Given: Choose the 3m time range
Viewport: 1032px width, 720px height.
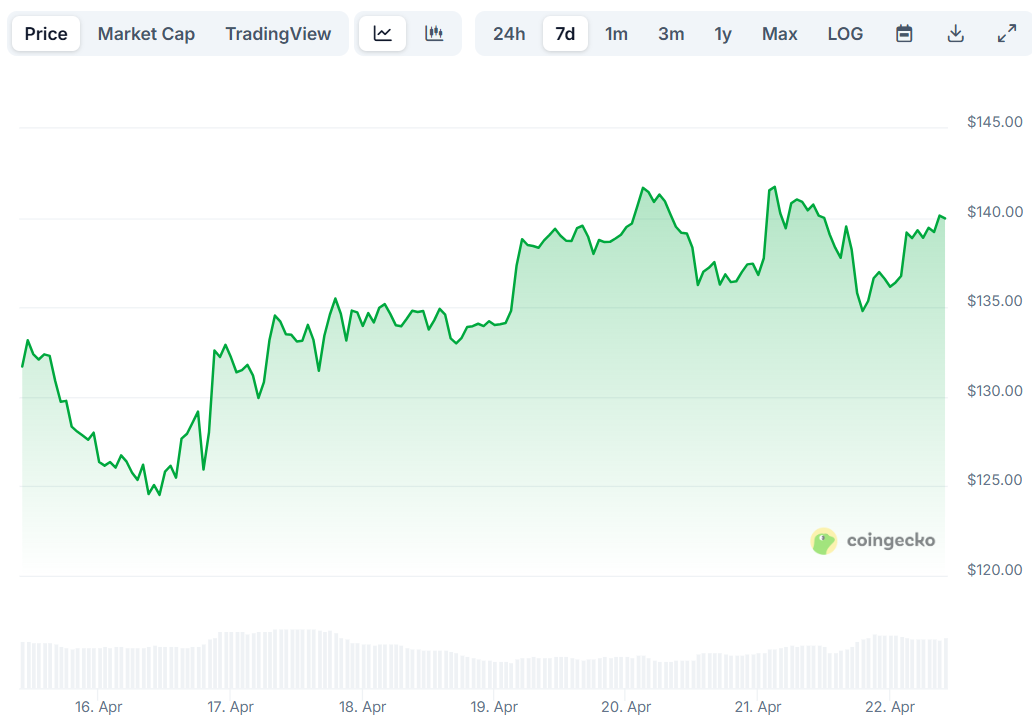Looking at the screenshot, I should point(671,34).
